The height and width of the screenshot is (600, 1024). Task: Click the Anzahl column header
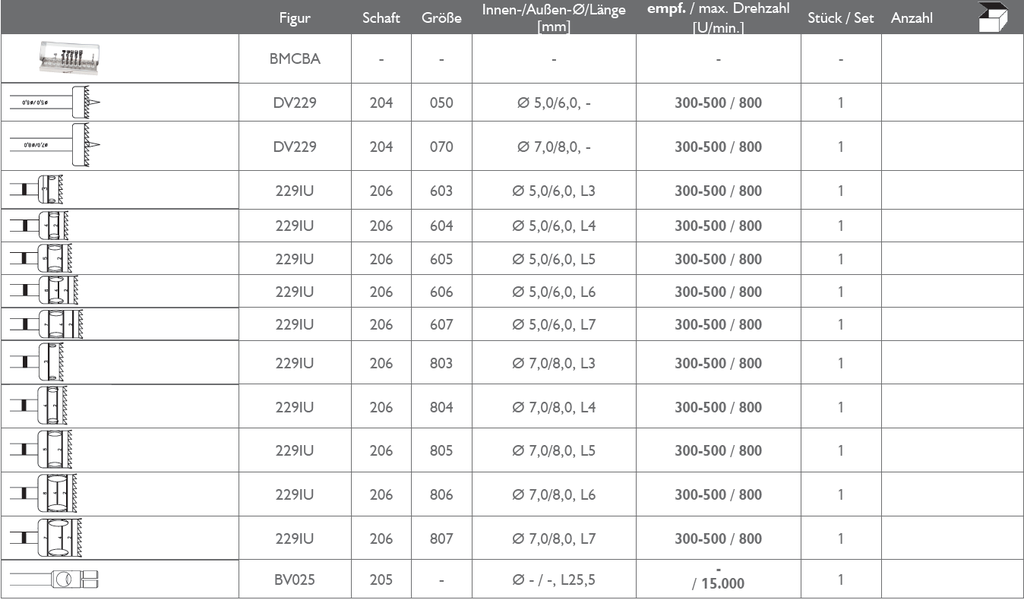pyautogui.click(x=912, y=18)
